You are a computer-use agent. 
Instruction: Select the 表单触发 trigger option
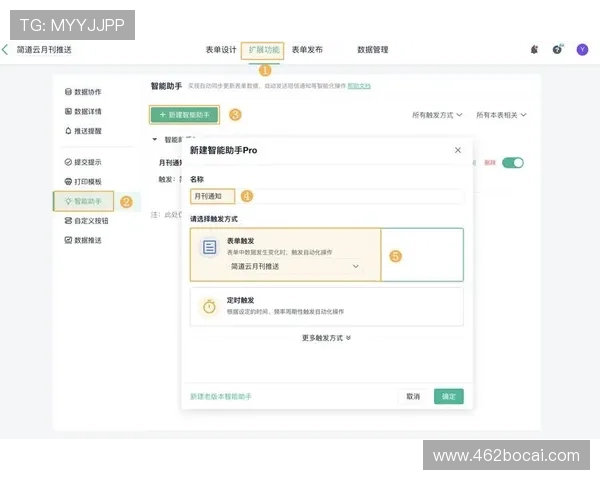click(x=327, y=255)
